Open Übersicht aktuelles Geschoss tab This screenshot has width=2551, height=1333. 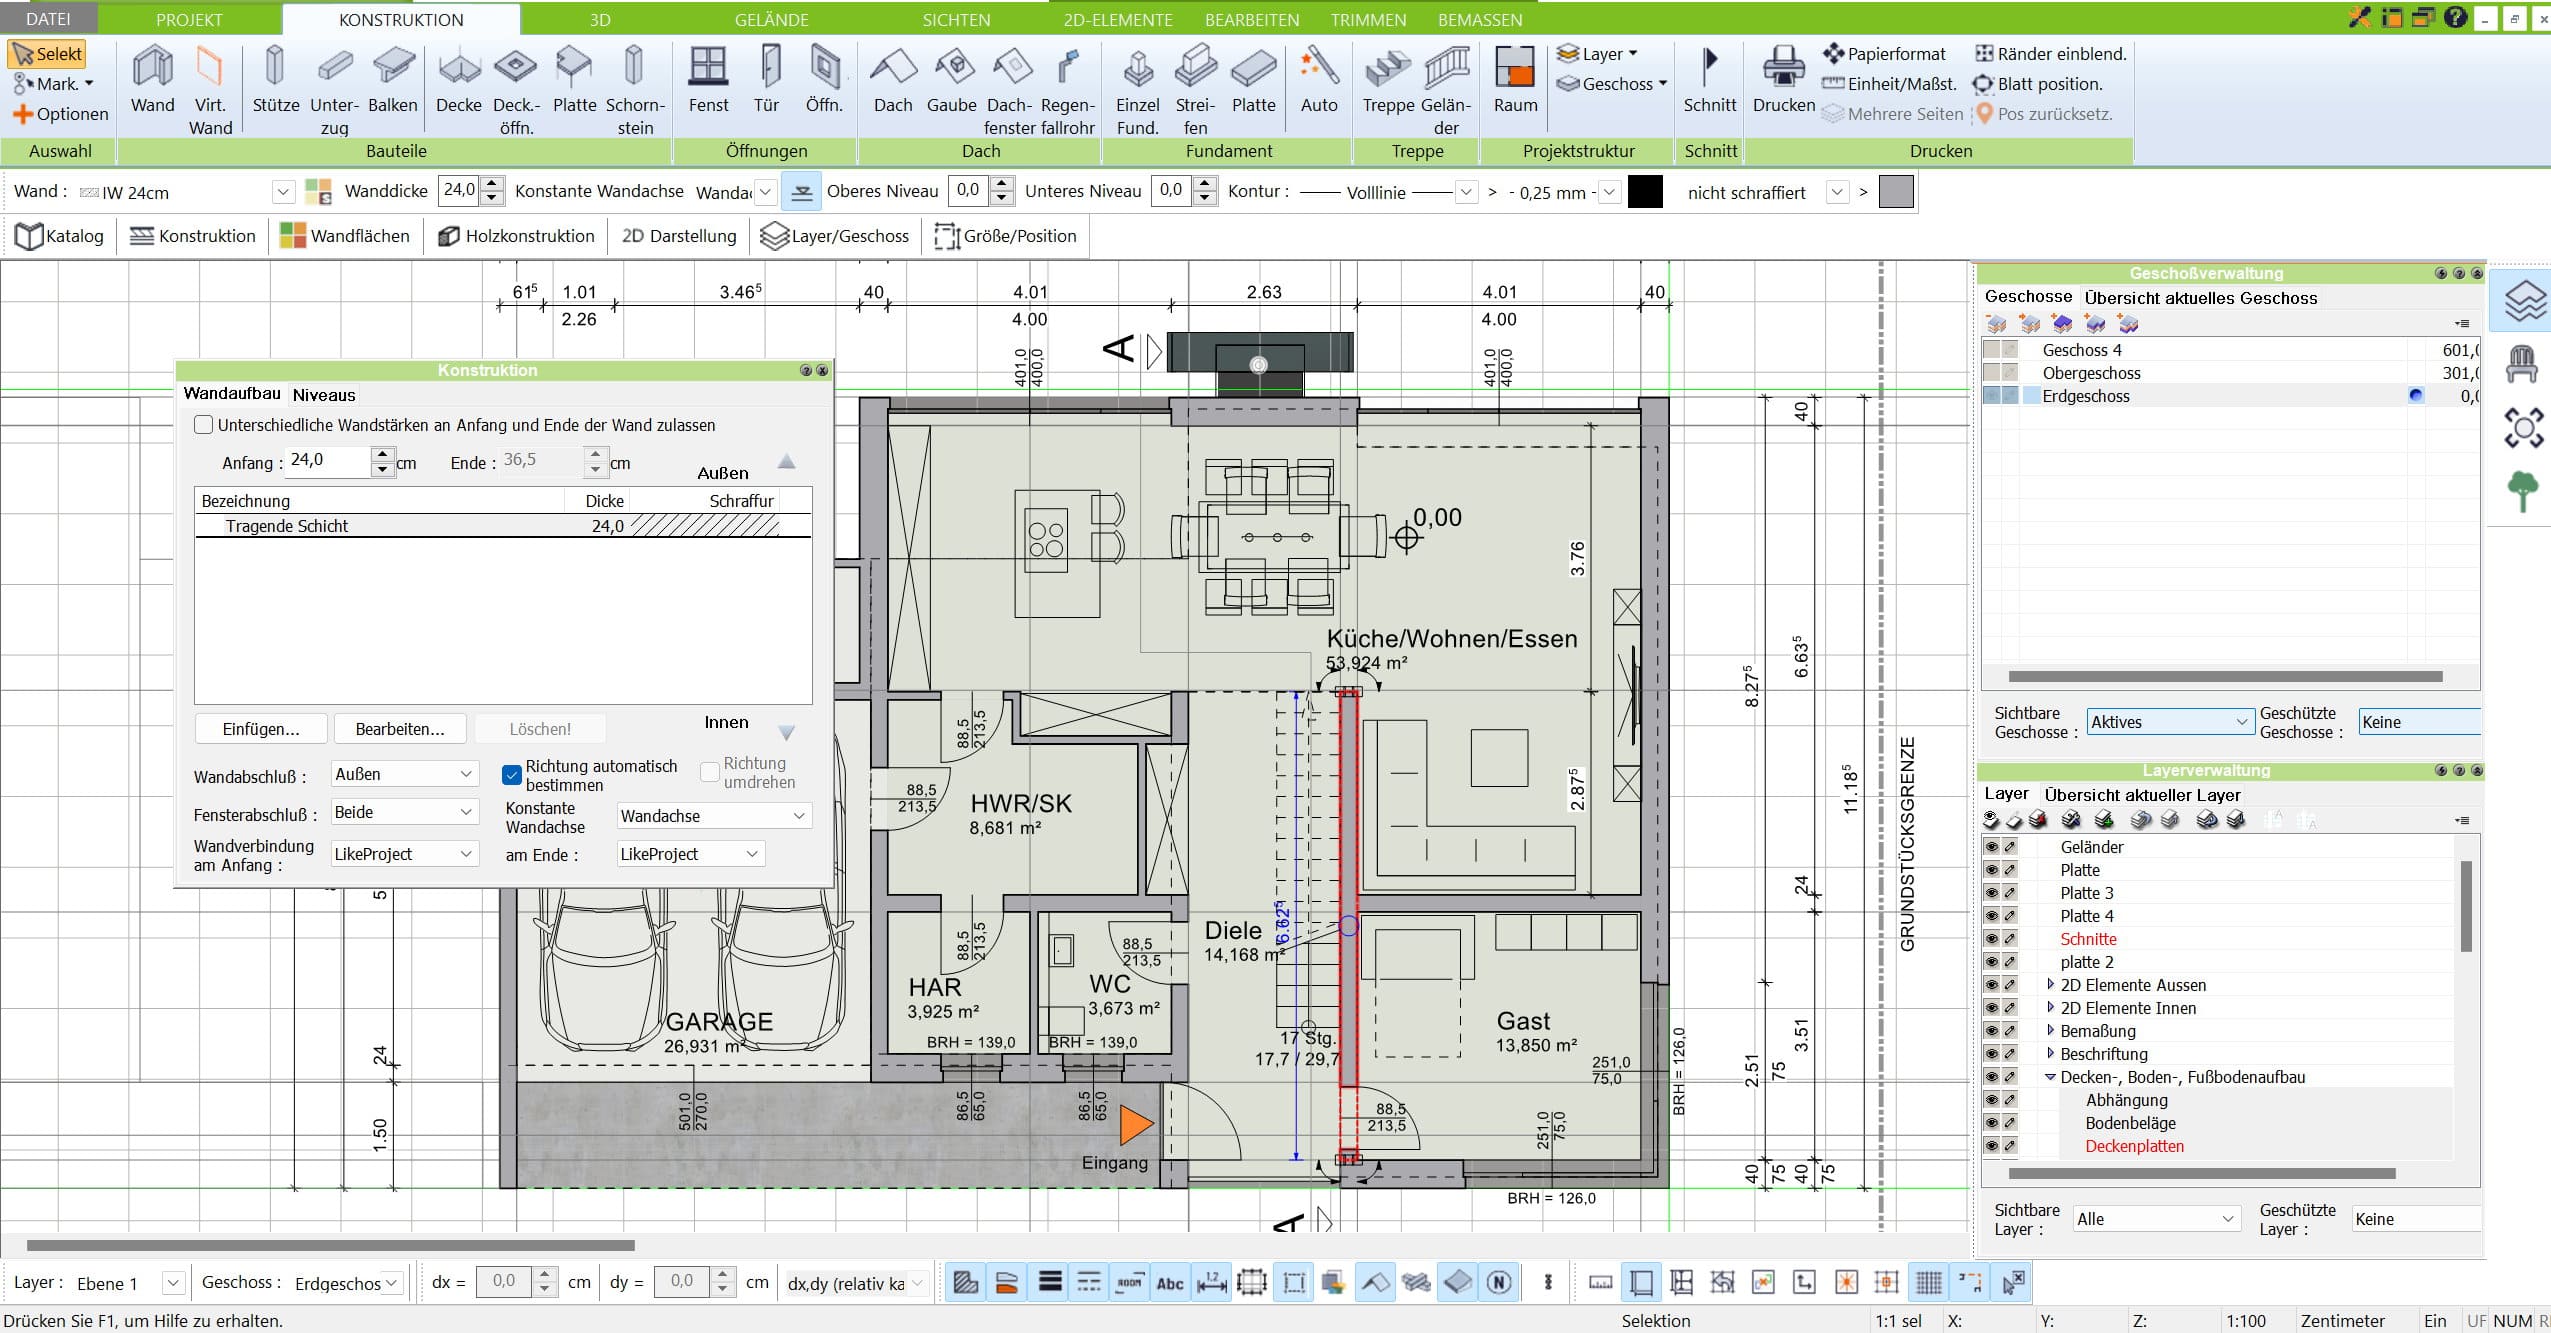(2200, 298)
